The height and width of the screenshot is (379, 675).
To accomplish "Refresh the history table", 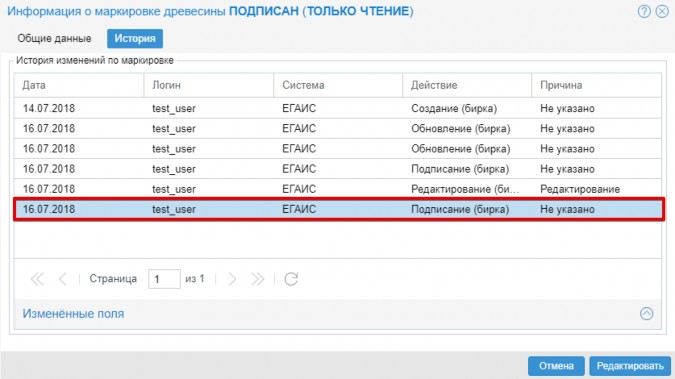I will [x=291, y=279].
